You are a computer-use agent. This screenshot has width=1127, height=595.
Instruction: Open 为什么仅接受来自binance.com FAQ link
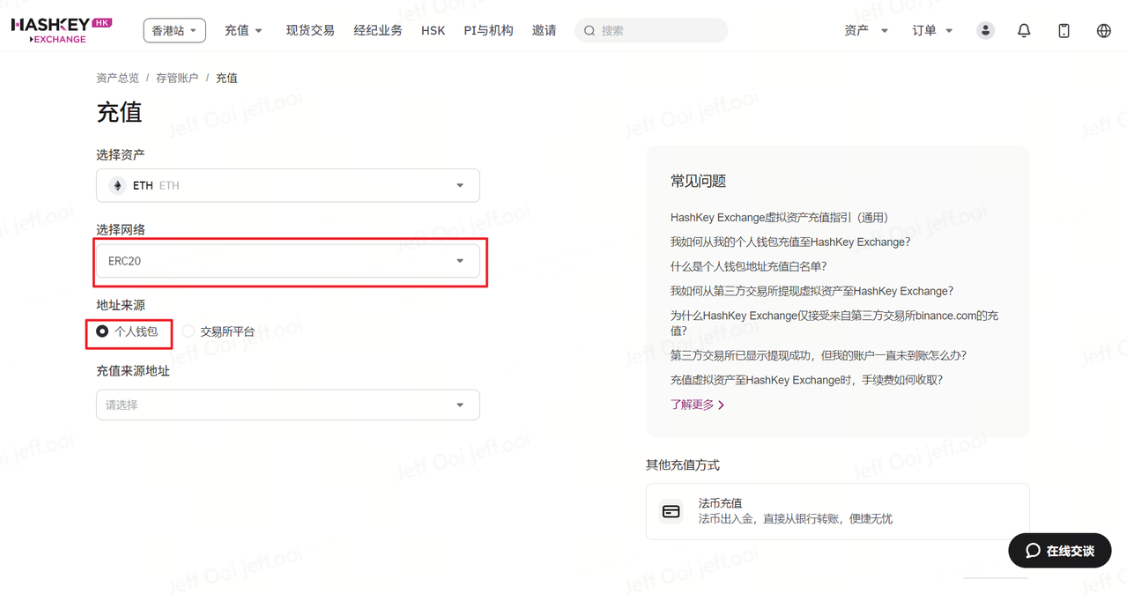[834, 323]
